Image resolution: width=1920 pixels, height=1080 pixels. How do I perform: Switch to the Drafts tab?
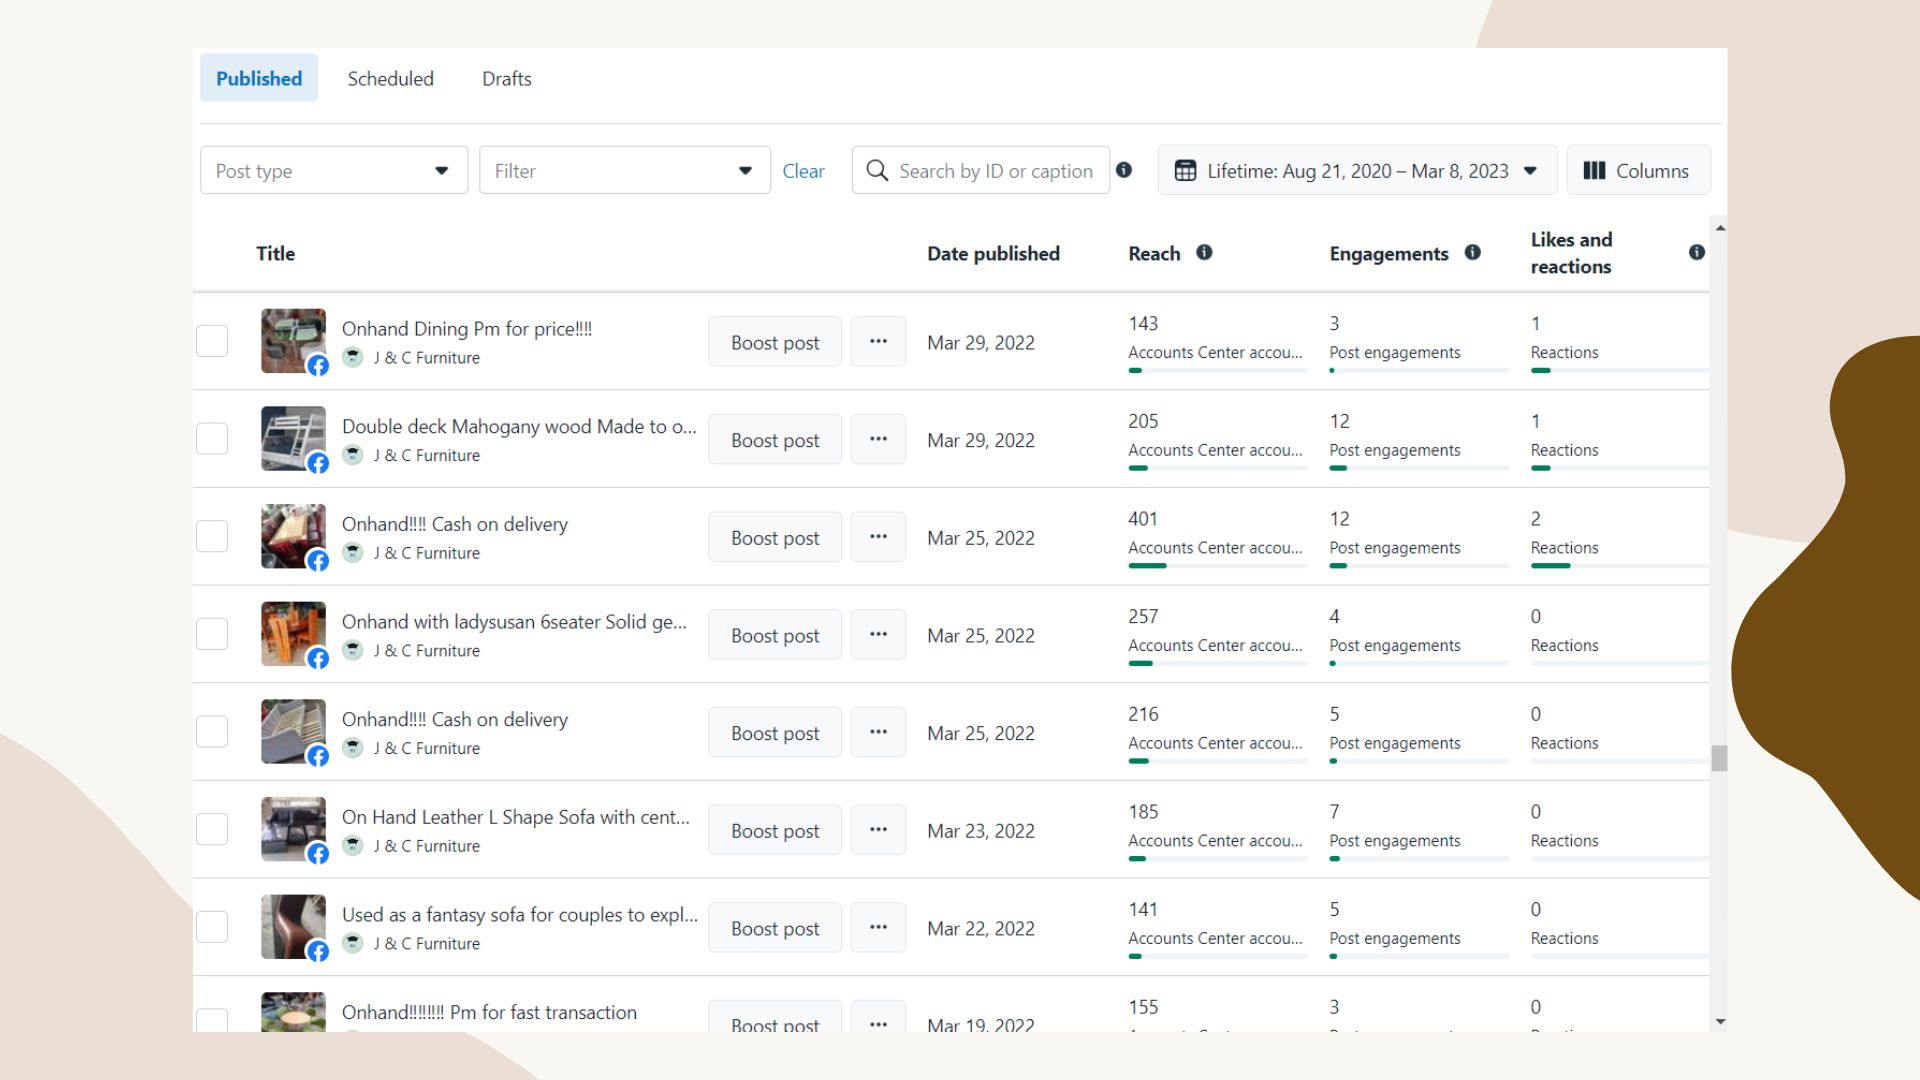point(506,79)
